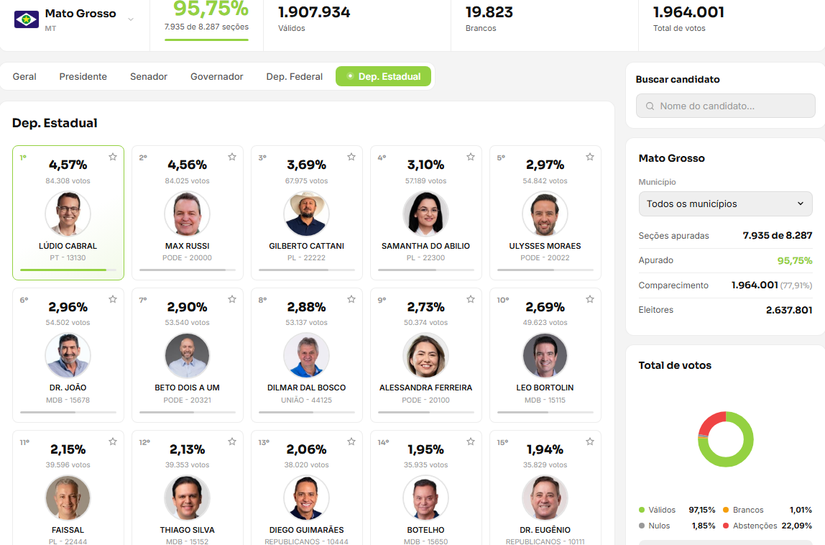Favorite Lúdio Cabral with the star
Viewport: 825px width, 545px height.
point(113,157)
